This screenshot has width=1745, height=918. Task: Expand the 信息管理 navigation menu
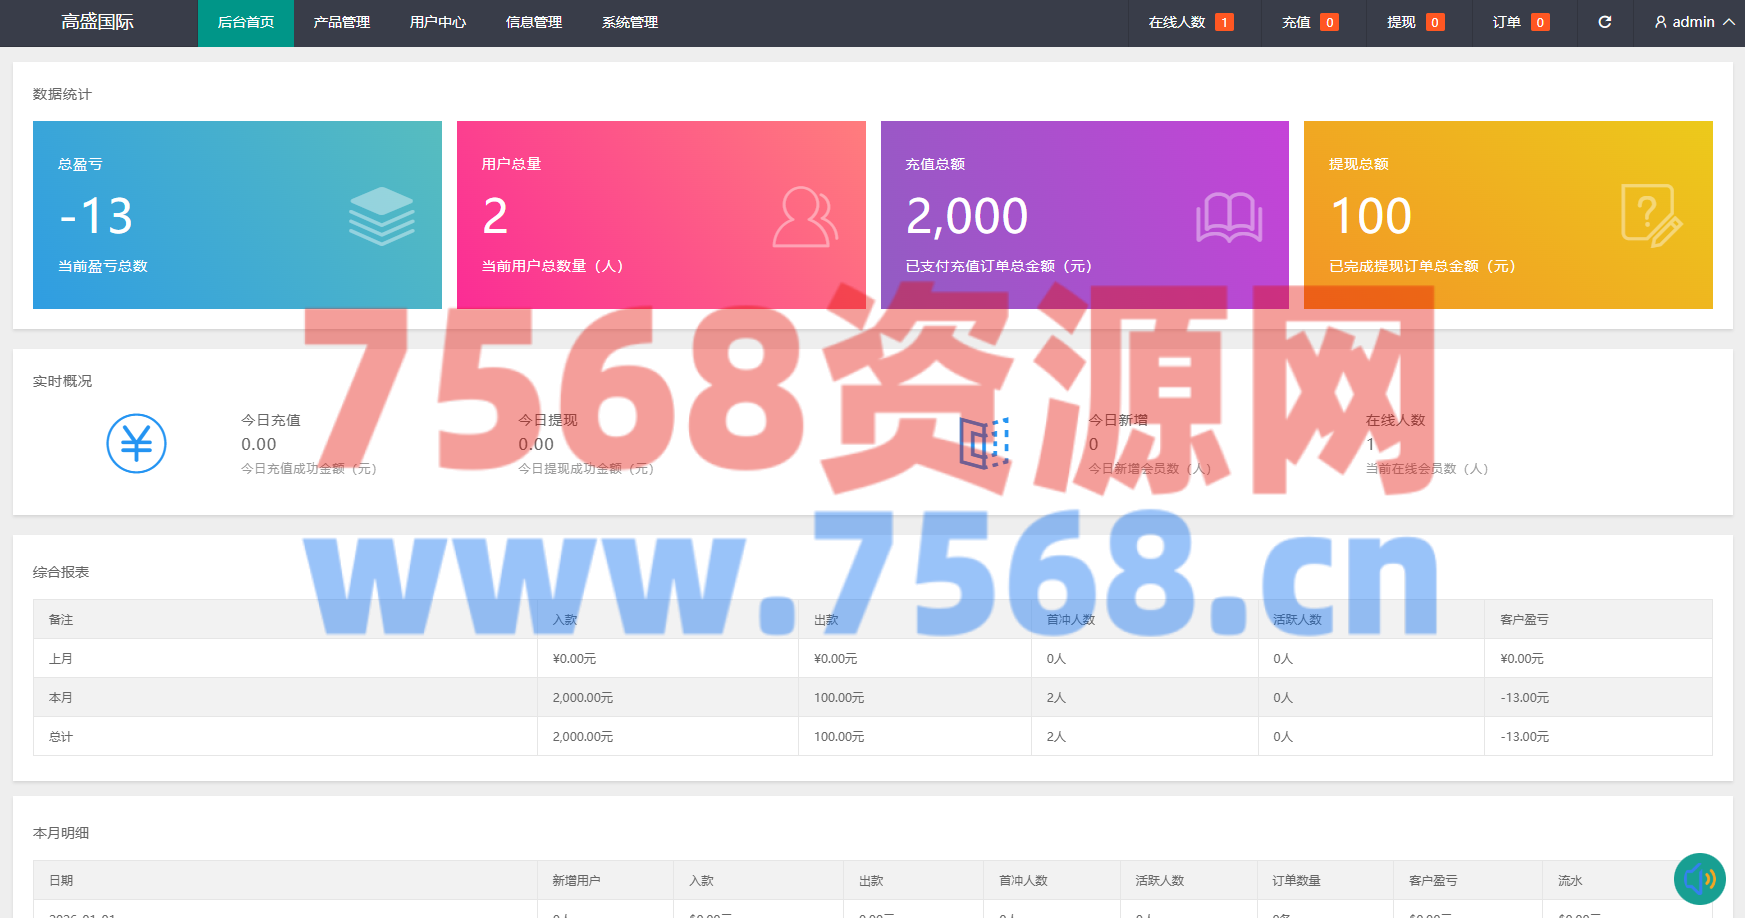pyautogui.click(x=533, y=22)
